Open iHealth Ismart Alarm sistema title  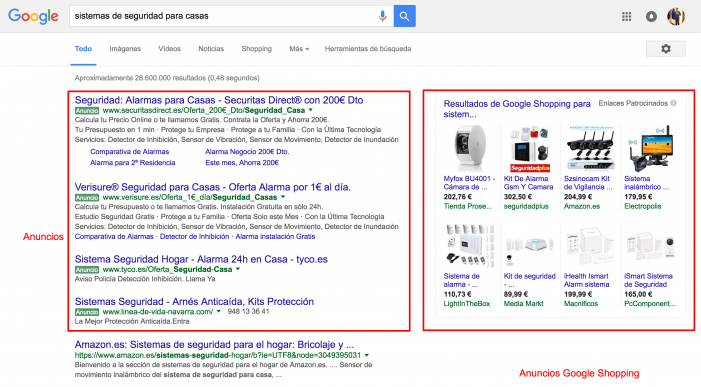point(587,280)
